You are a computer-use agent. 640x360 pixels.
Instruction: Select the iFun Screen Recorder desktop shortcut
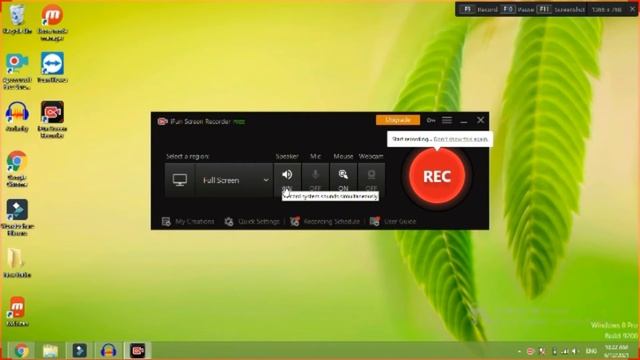[52, 119]
